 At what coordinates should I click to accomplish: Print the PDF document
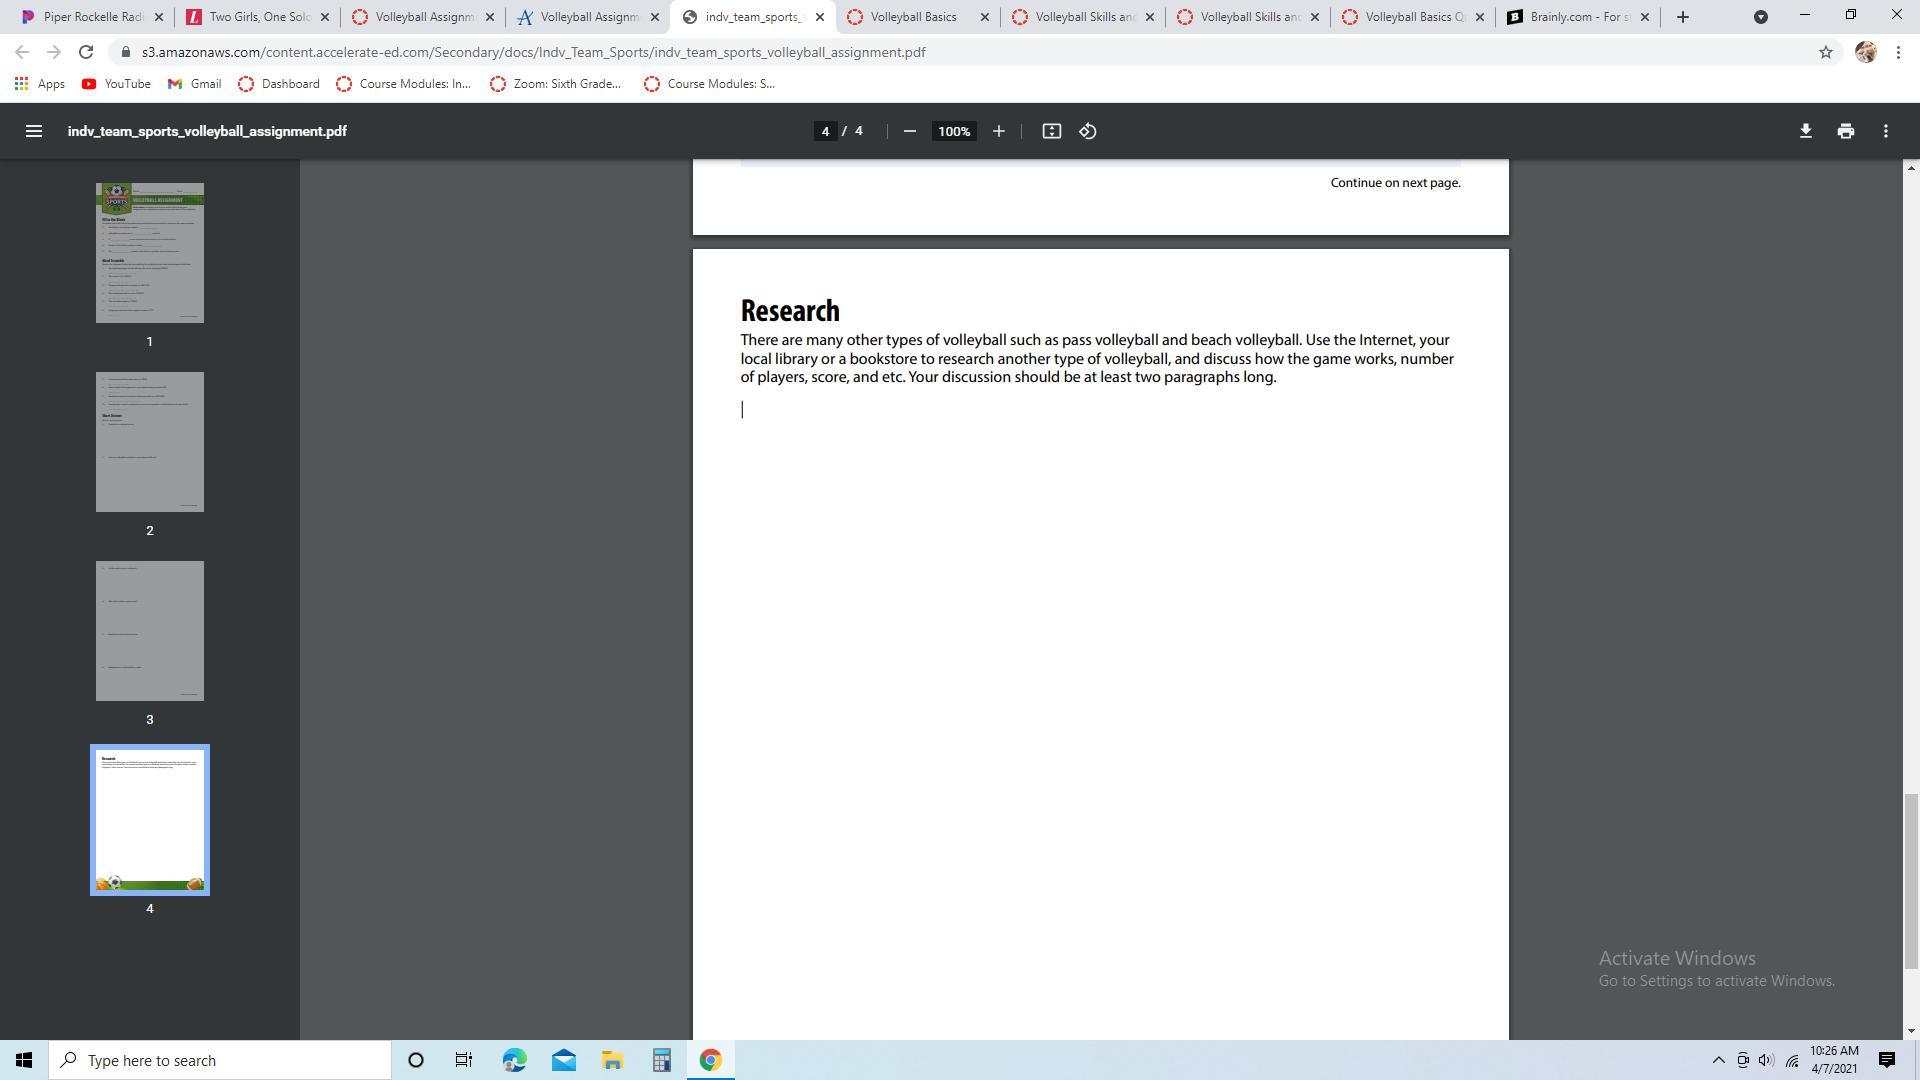pyautogui.click(x=1845, y=131)
